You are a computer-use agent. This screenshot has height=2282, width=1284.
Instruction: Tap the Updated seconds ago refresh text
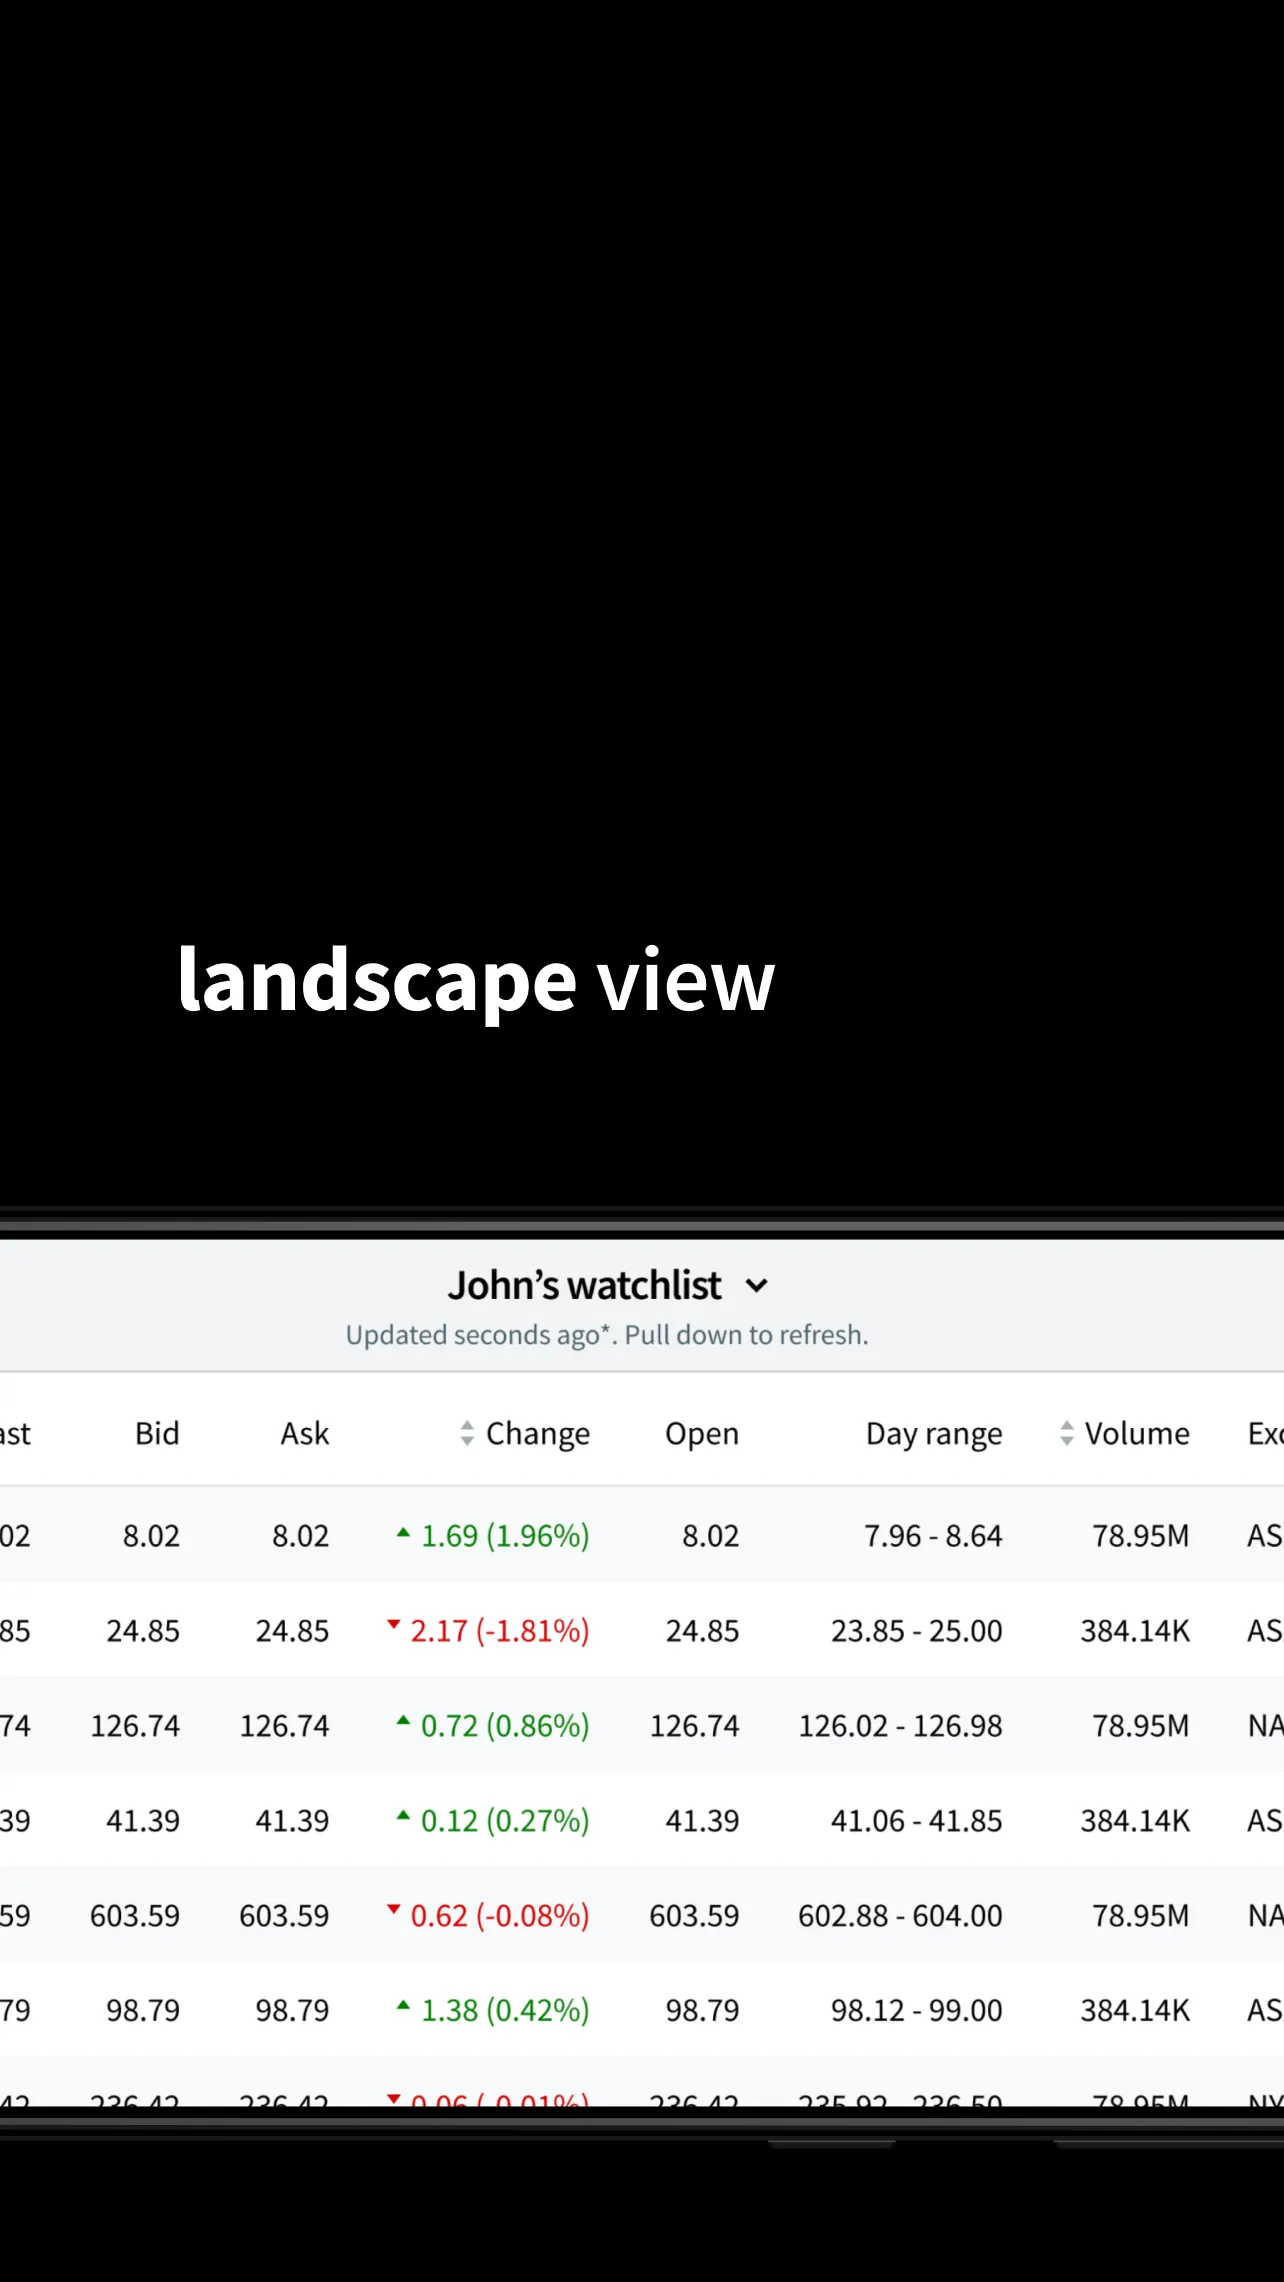[606, 1335]
